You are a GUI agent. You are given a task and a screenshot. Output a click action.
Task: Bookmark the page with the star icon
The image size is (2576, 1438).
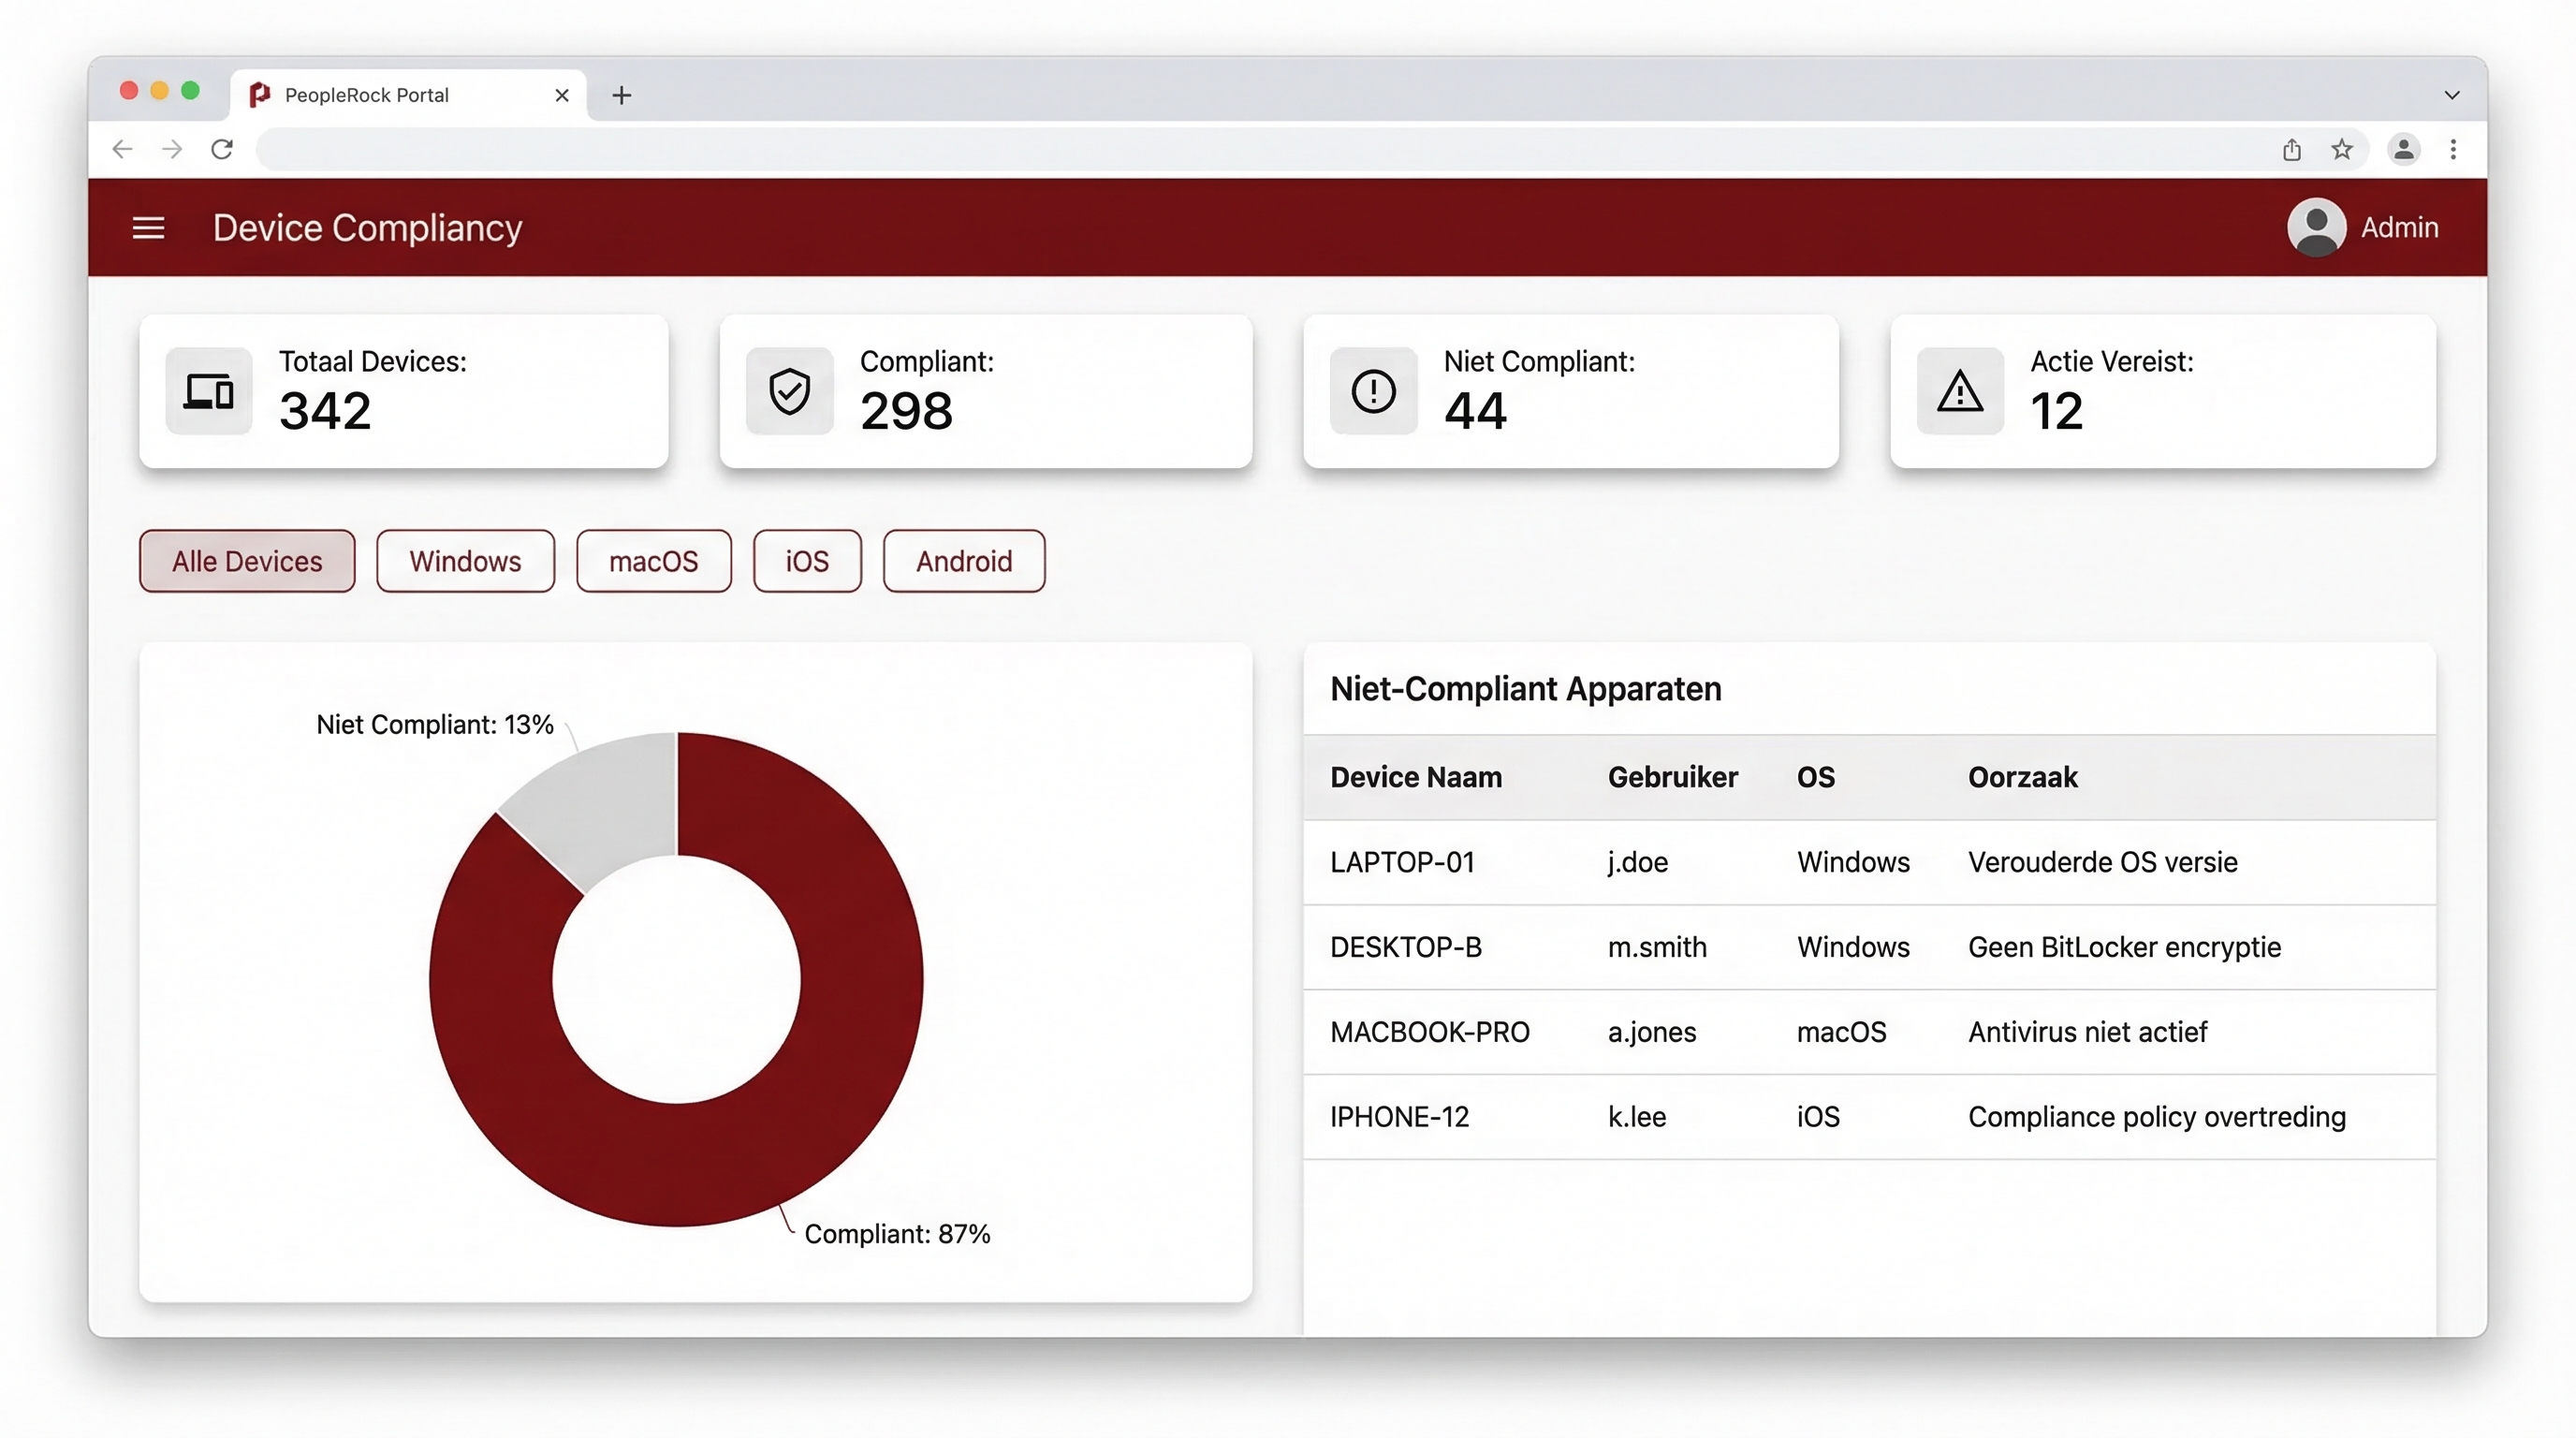coord(2341,149)
